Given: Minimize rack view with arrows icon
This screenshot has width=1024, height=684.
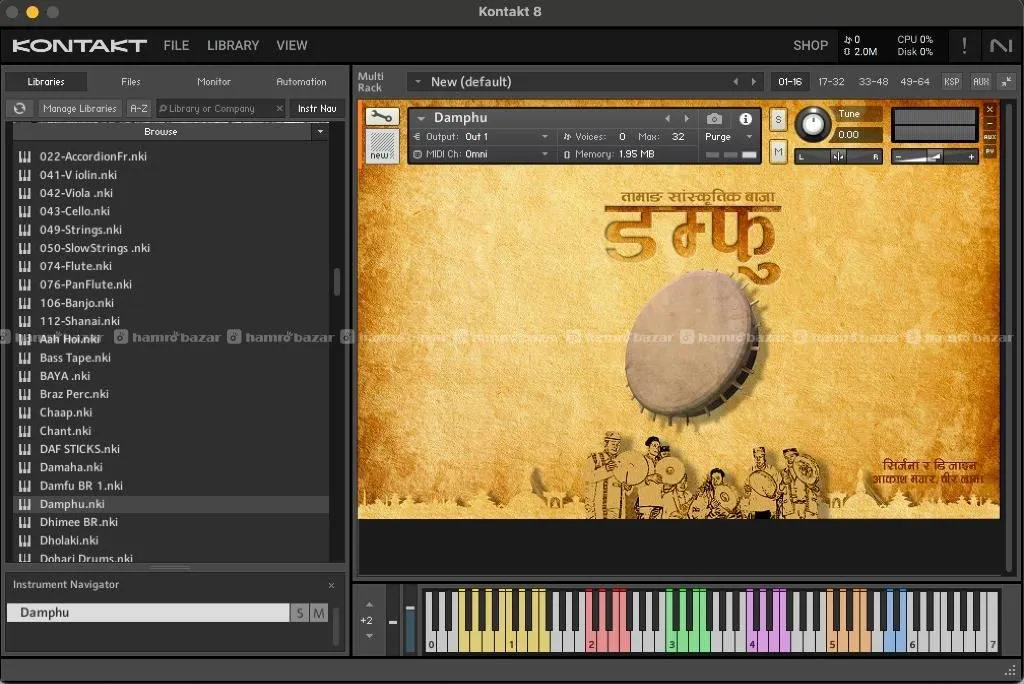Looking at the screenshot, I should pos(1006,82).
